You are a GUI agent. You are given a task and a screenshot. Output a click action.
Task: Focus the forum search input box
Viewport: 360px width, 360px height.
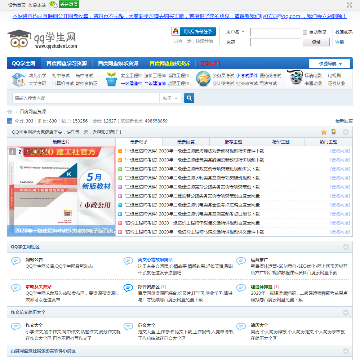[86, 98]
